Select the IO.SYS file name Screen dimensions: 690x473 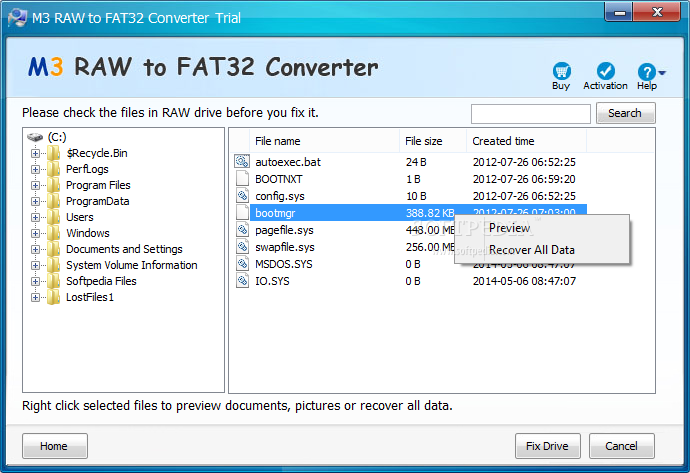(x=272, y=281)
